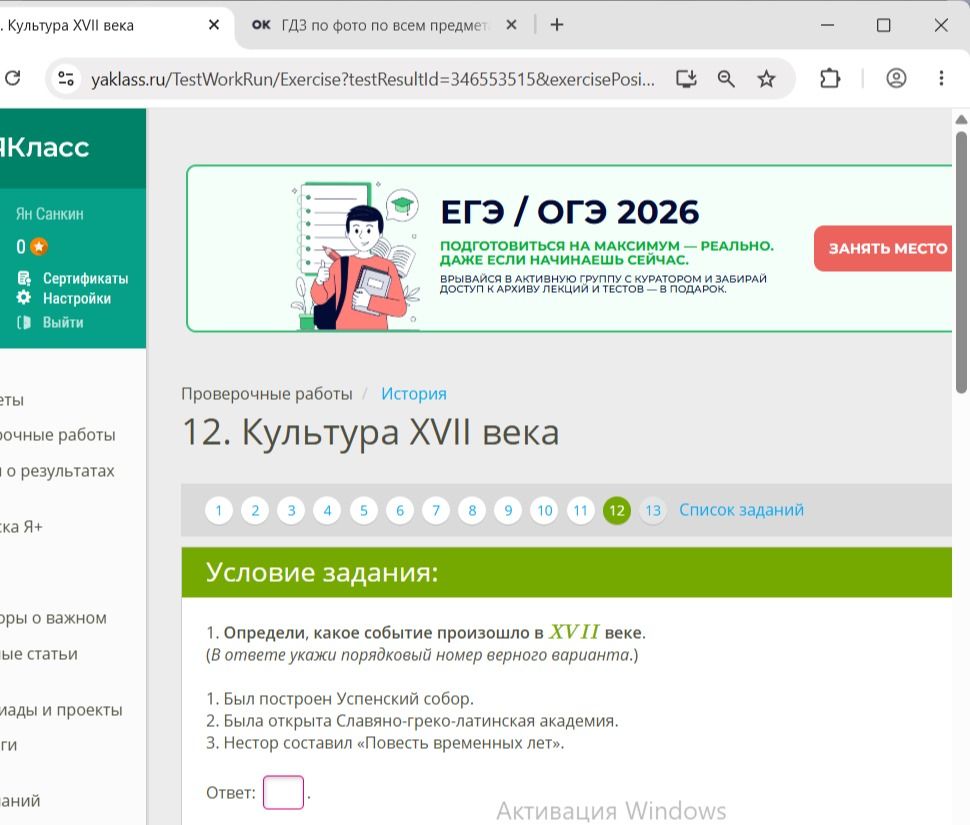Viewport: 970px width, 825px height.
Task: Click the heading '12. Культура XVII века'
Action: coord(371,432)
